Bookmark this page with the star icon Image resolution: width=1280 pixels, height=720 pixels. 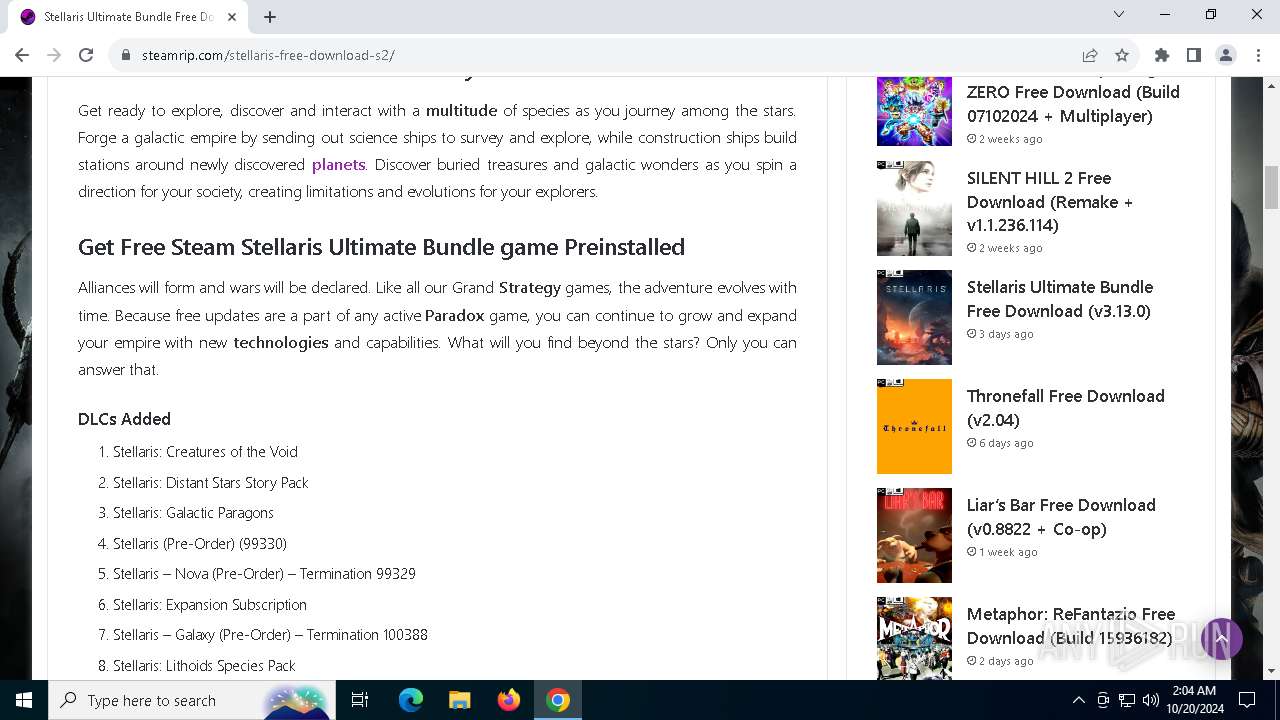point(1122,55)
